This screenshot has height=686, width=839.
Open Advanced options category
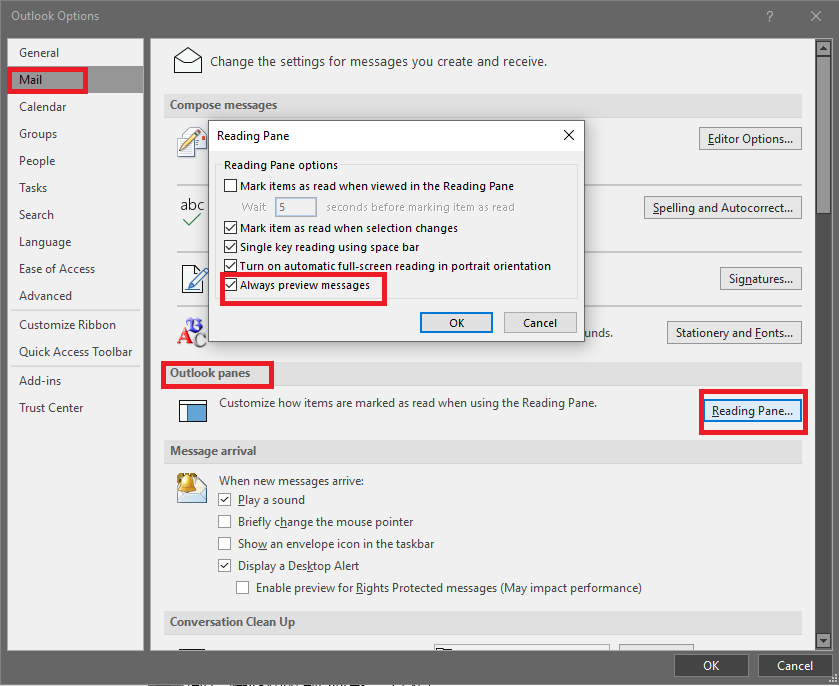click(x=75, y=296)
